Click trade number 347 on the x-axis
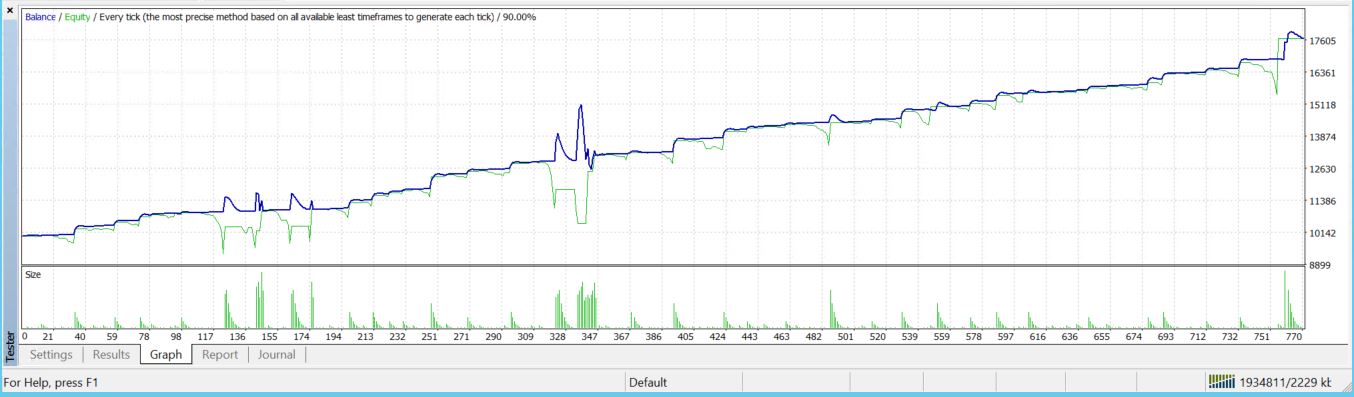Image resolution: width=1354 pixels, height=397 pixels. point(589,337)
